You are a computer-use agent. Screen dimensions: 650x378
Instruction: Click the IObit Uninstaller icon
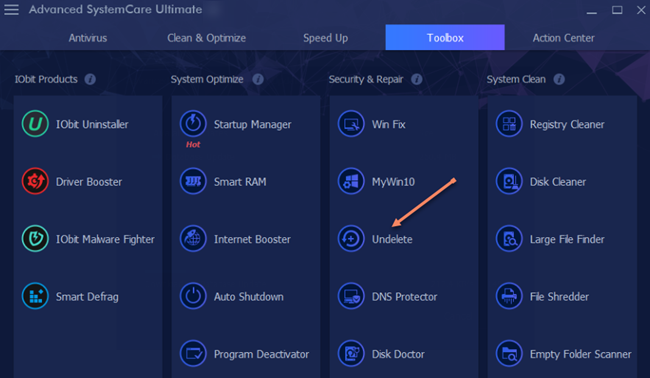point(35,124)
